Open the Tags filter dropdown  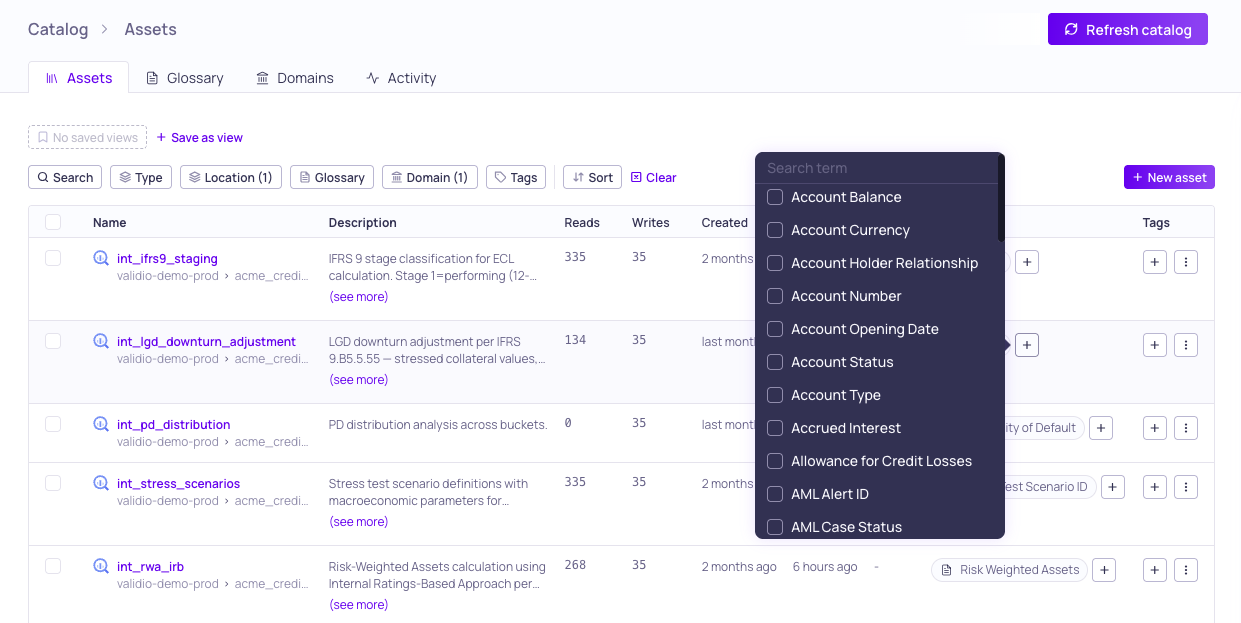click(x=516, y=177)
